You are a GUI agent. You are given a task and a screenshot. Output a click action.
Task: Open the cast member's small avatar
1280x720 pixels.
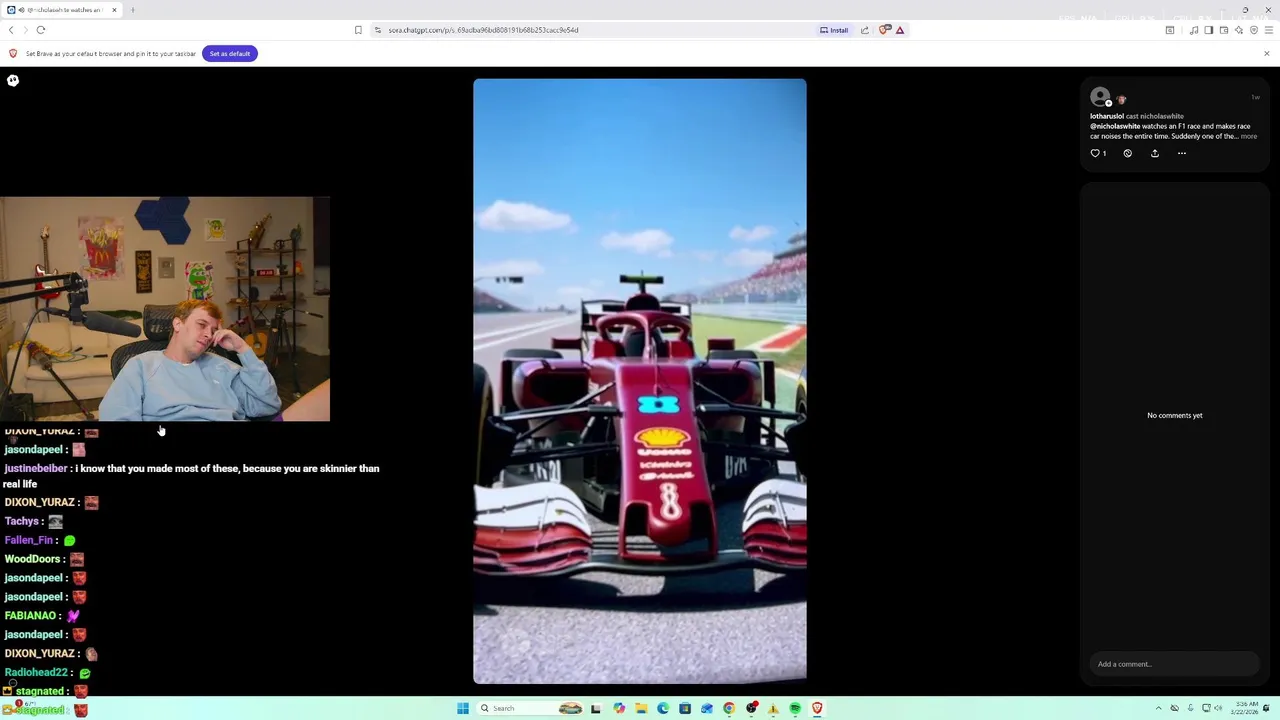click(x=1121, y=100)
